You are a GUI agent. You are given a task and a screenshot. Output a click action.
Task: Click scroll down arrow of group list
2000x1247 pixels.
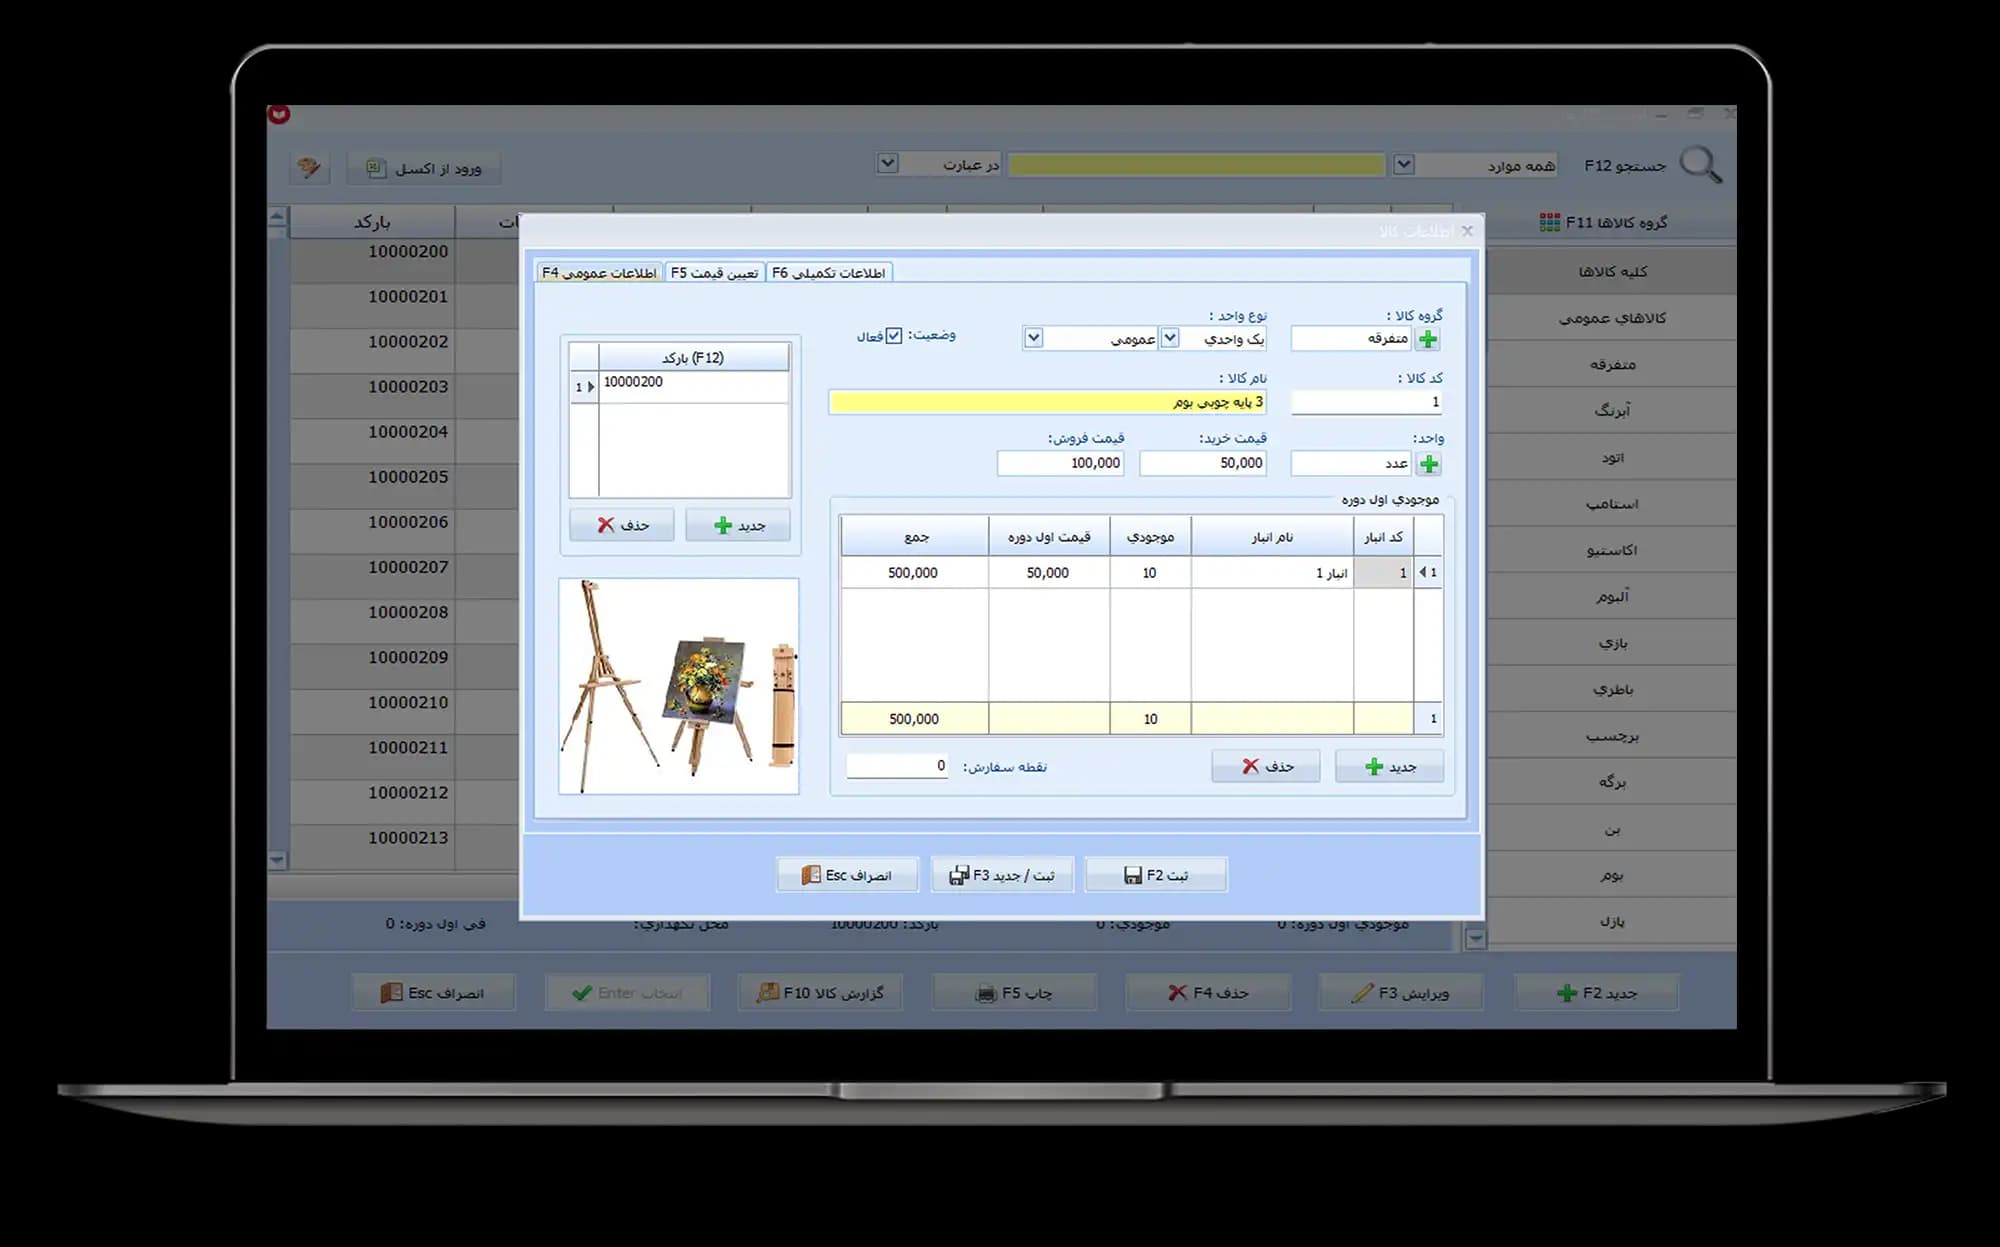(1475, 938)
